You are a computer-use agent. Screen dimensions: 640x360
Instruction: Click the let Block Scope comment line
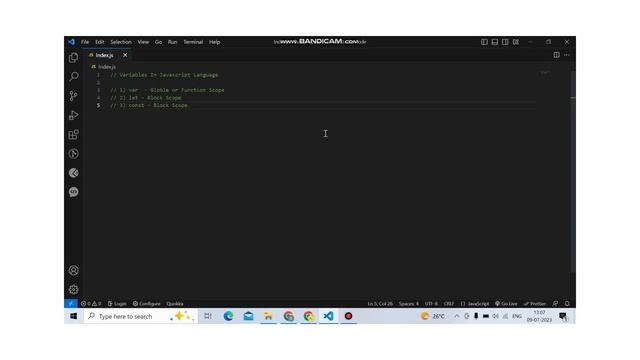tap(146, 98)
